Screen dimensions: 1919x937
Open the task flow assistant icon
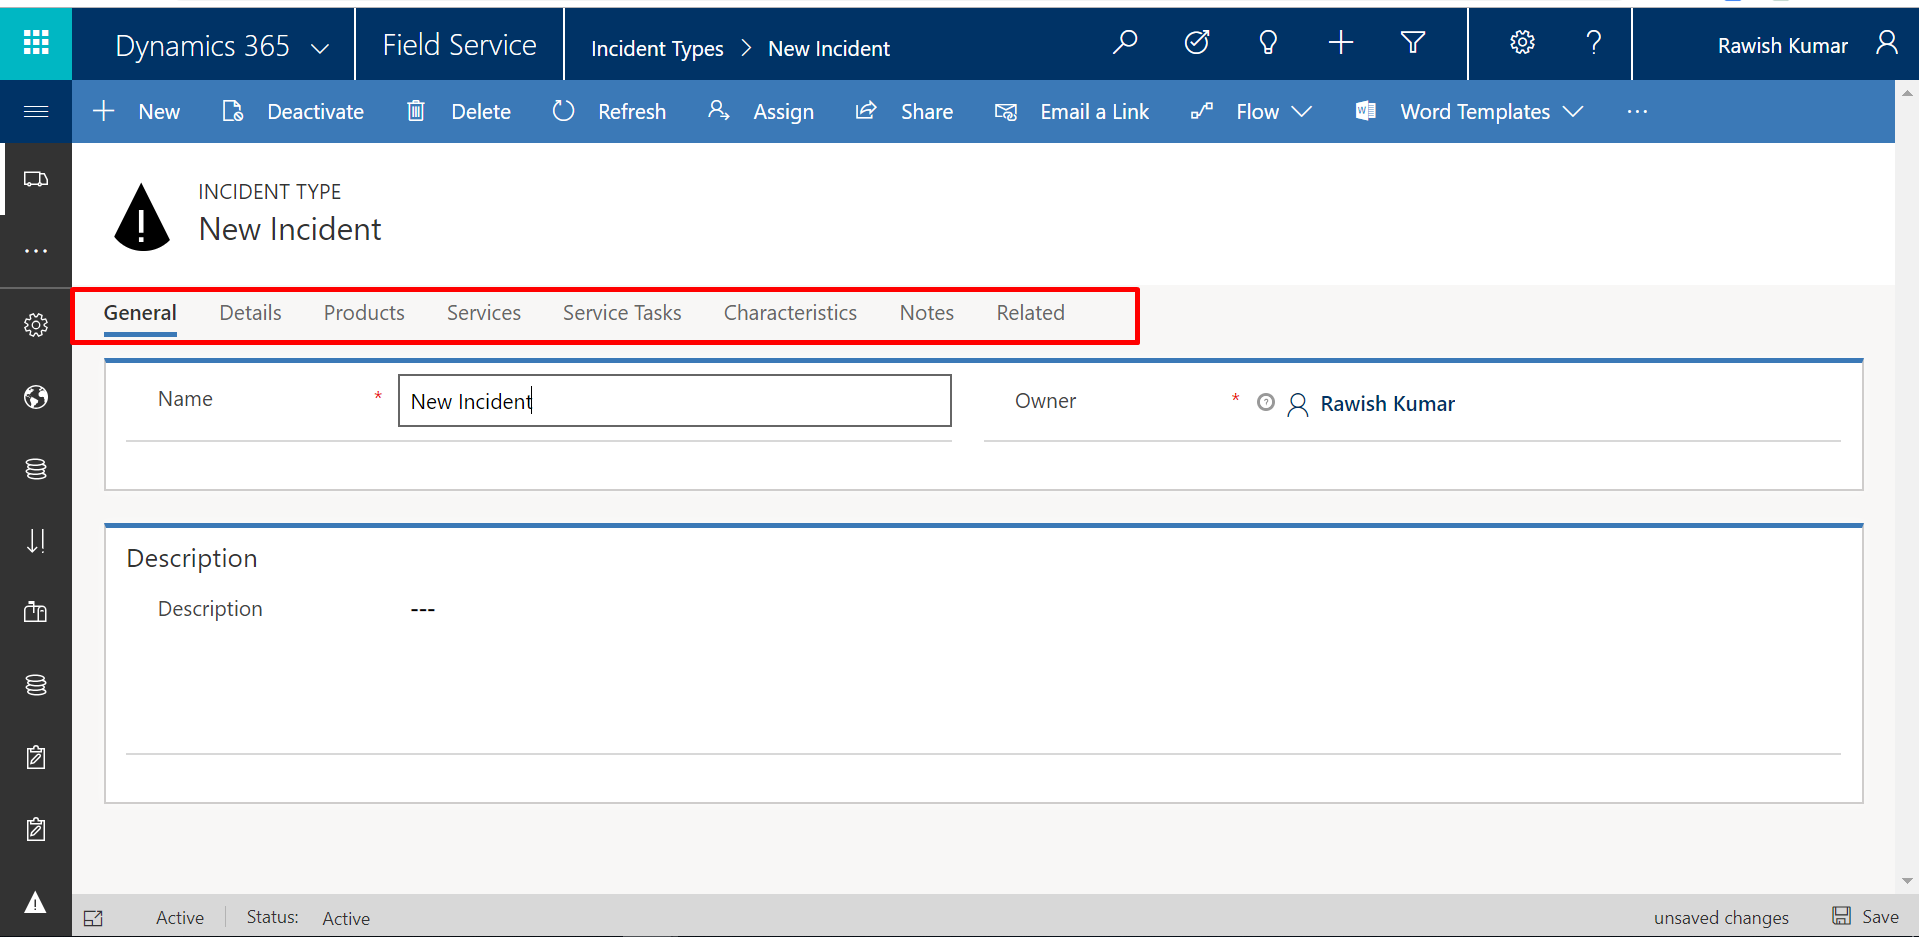click(1197, 43)
